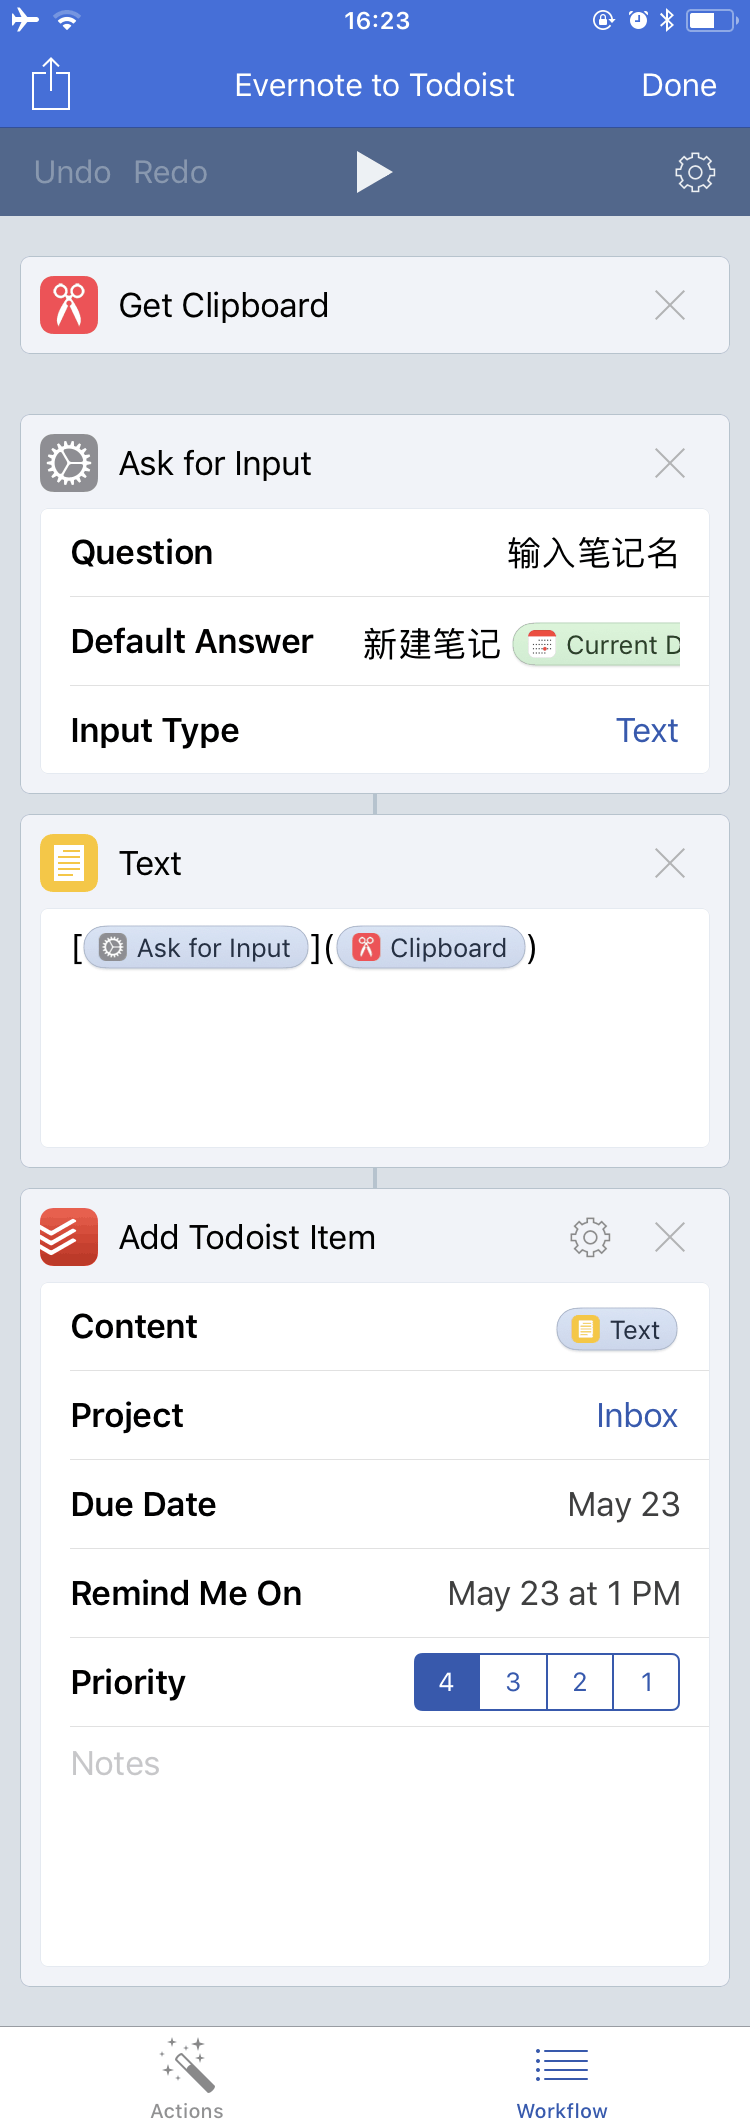Viewport: 750px width, 2125px height.
Task: Tap the share icon in header
Action: [x=51, y=84]
